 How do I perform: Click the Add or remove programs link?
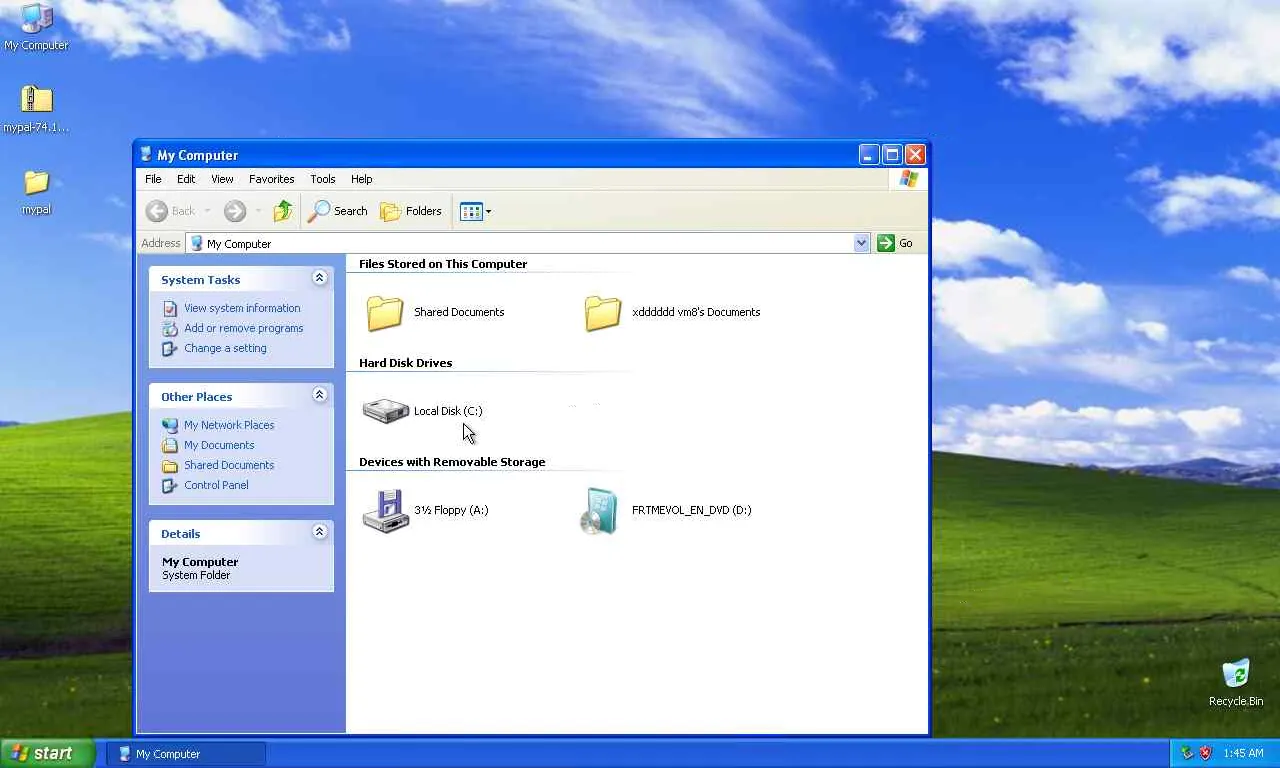(243, 328)
